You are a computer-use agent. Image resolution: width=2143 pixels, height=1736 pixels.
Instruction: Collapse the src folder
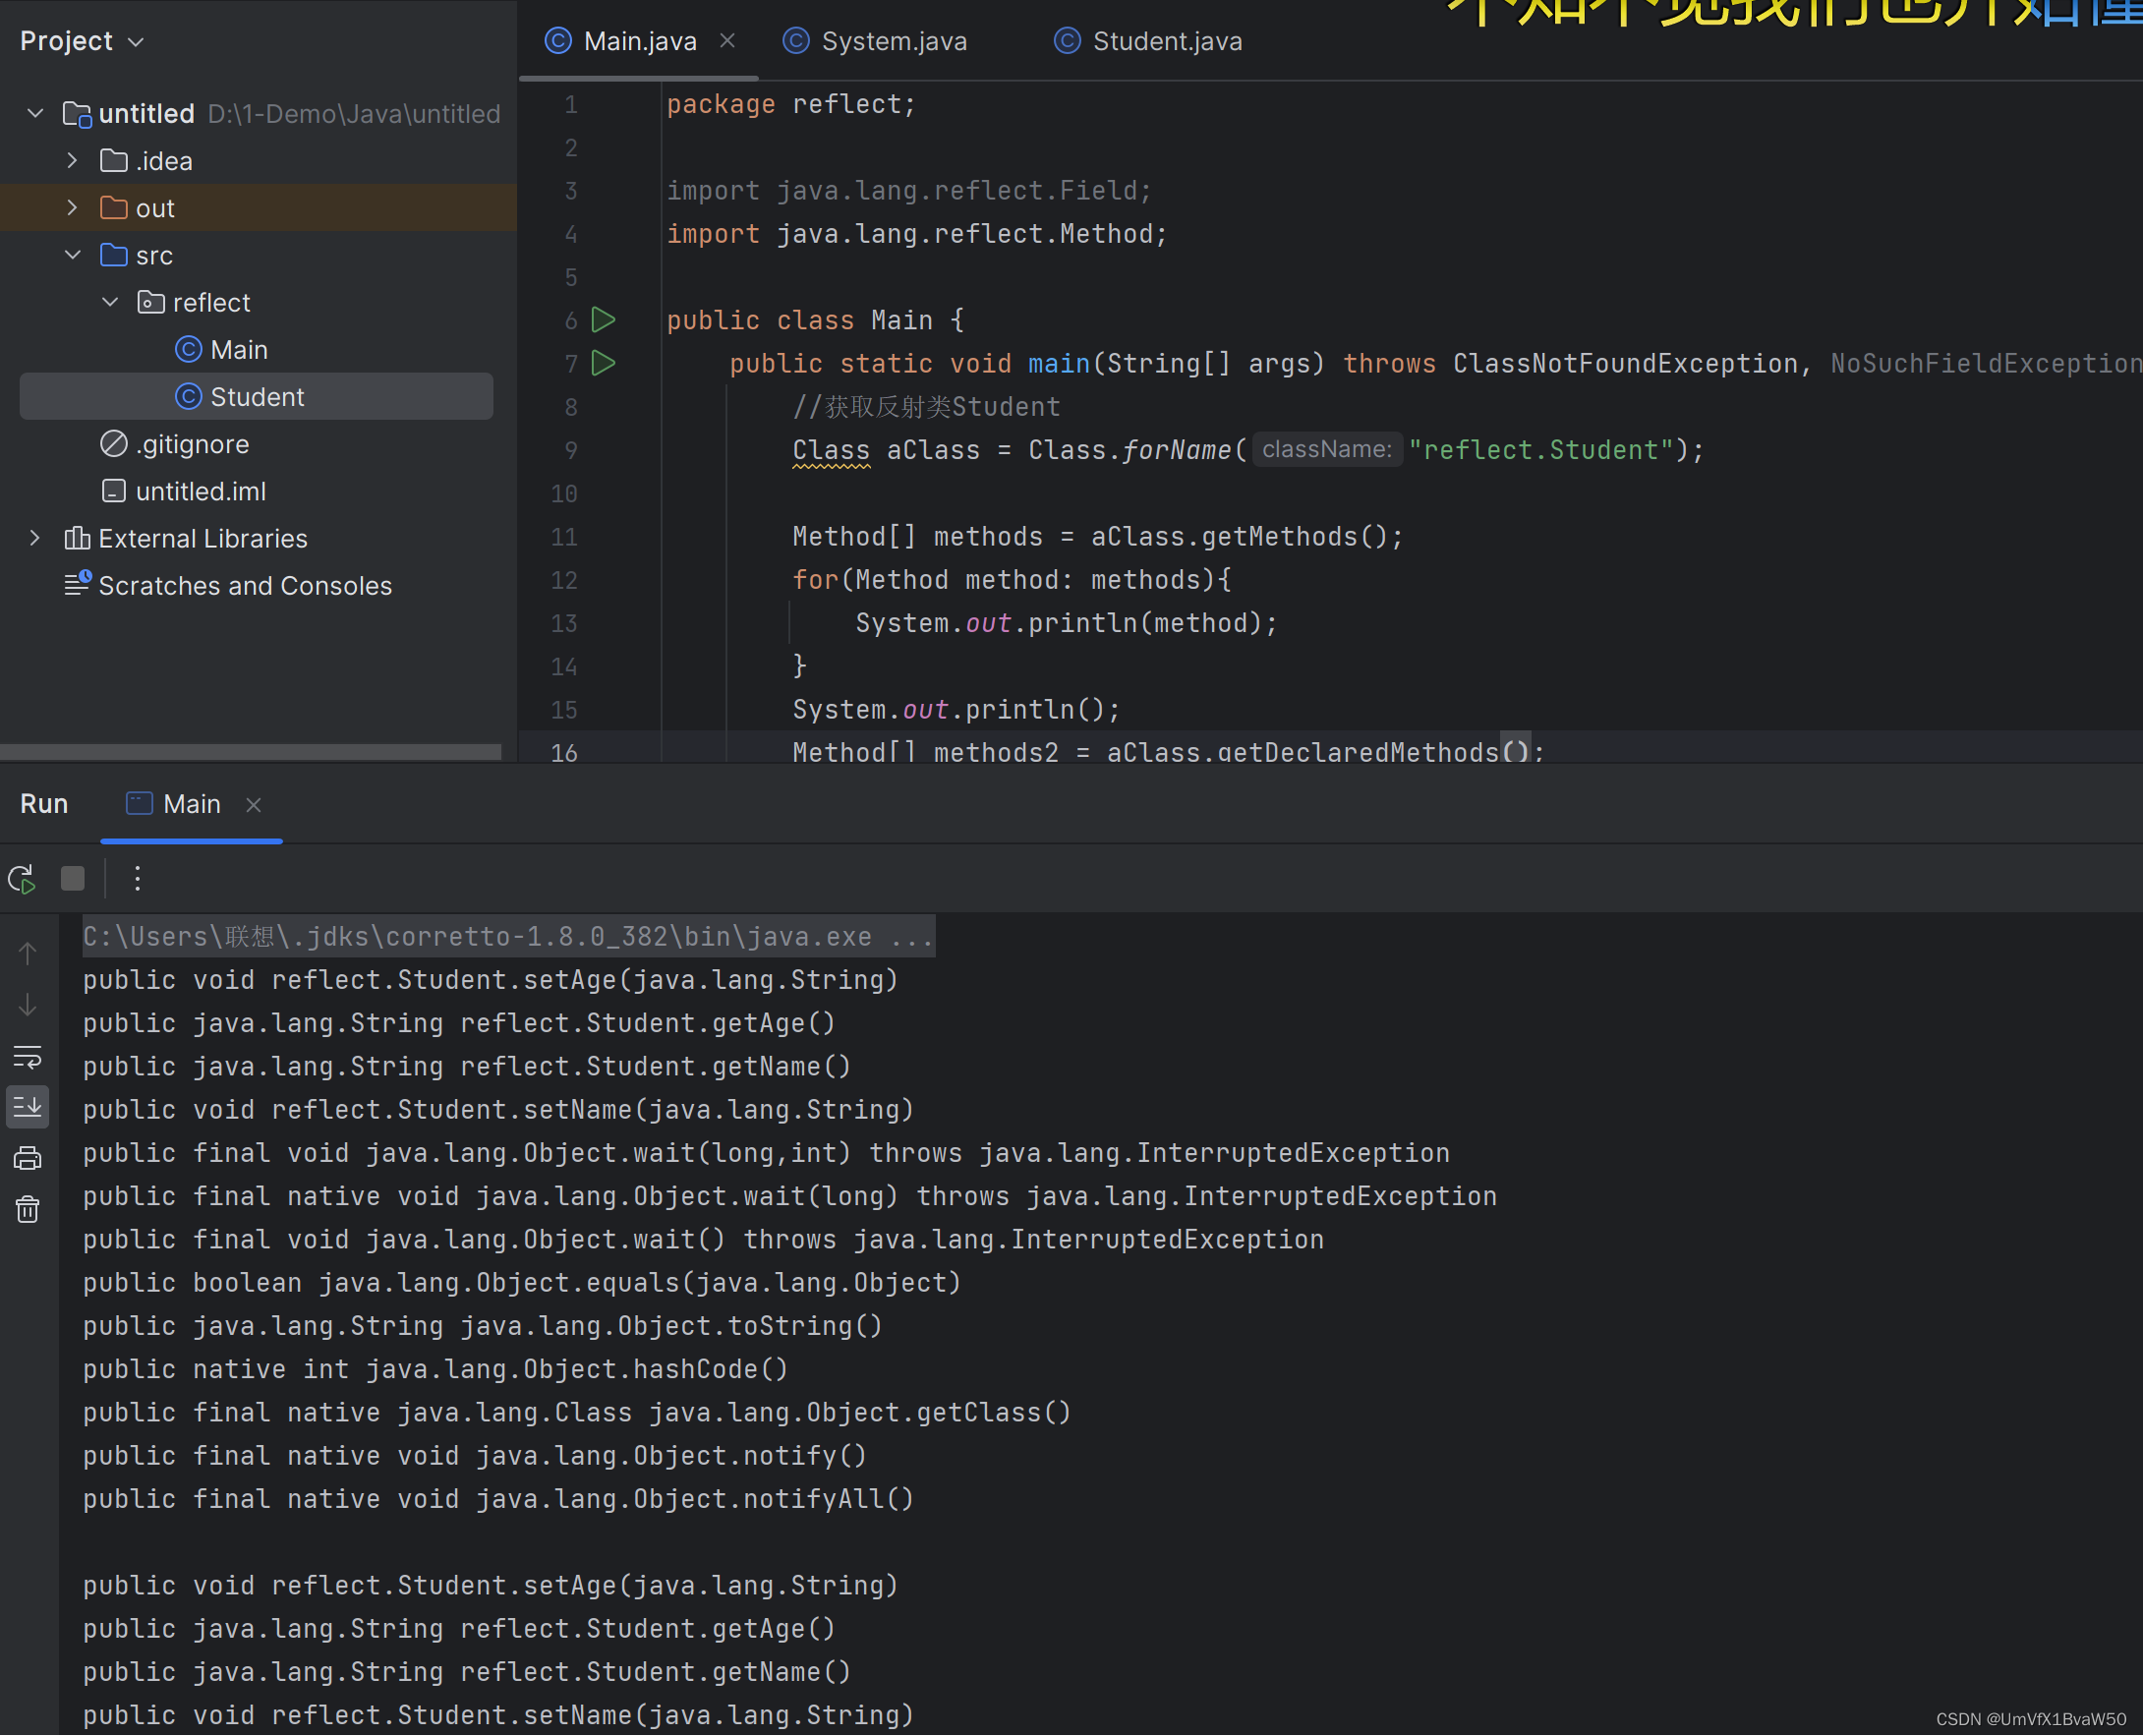pyautogui.click(x=73, y=255)
